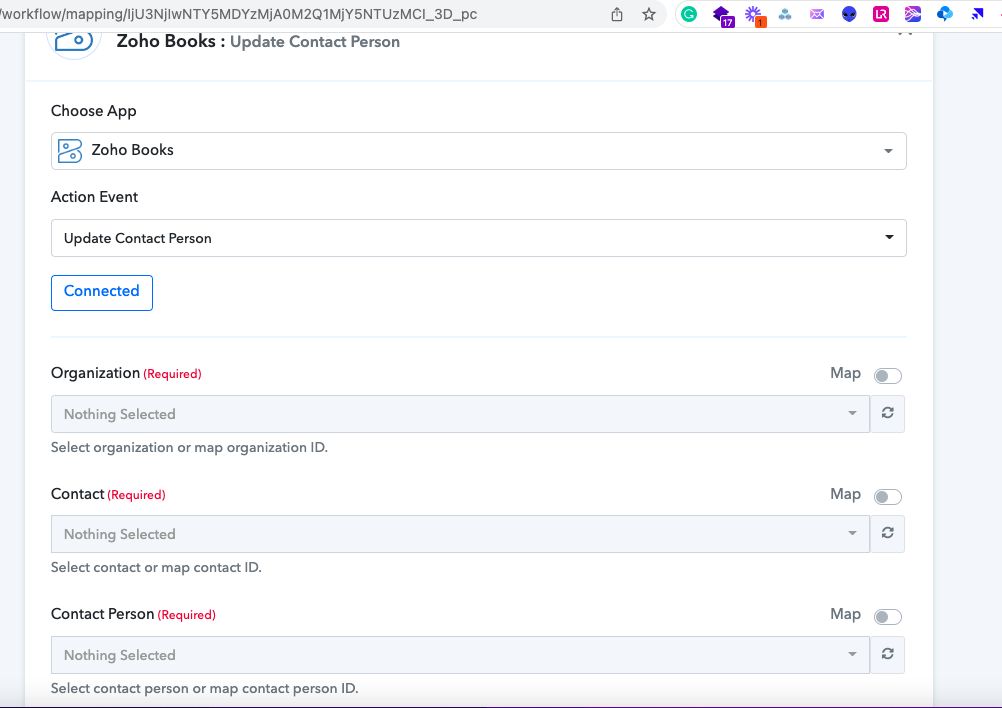Click the Zoho Books : Update Contact Person title
Image resolution: width=1002 pixels, height=708 pixels.
pos(258,42)
